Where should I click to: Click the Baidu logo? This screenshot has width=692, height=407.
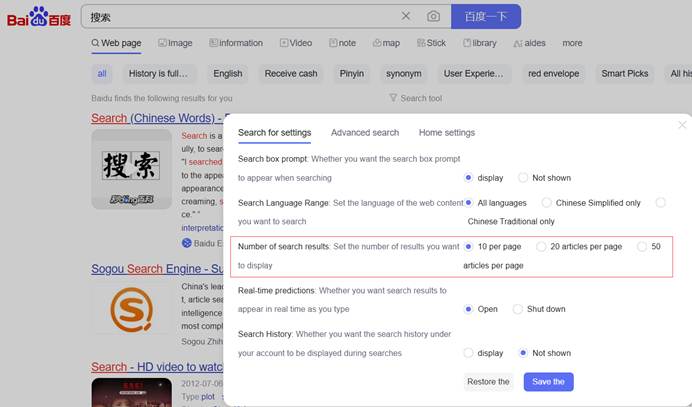pyautogui.click(x=40, y=16)
